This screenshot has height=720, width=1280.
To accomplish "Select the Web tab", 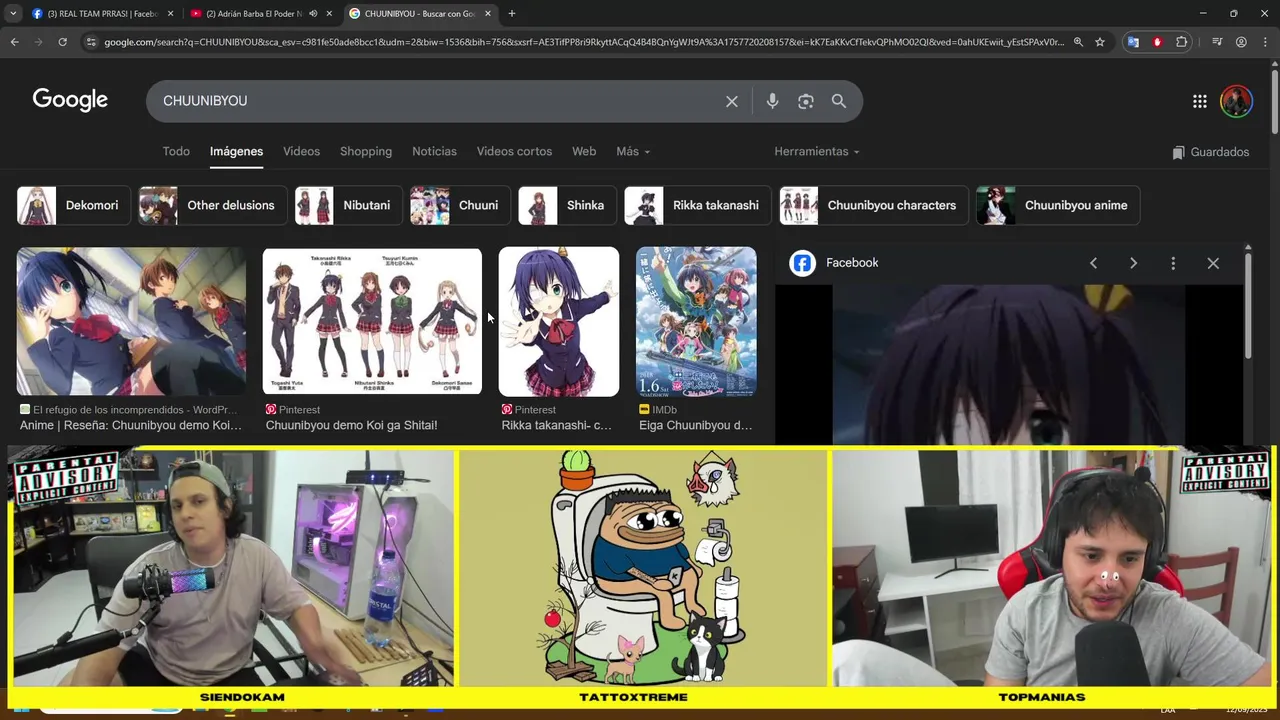I will tap(584, 151).
